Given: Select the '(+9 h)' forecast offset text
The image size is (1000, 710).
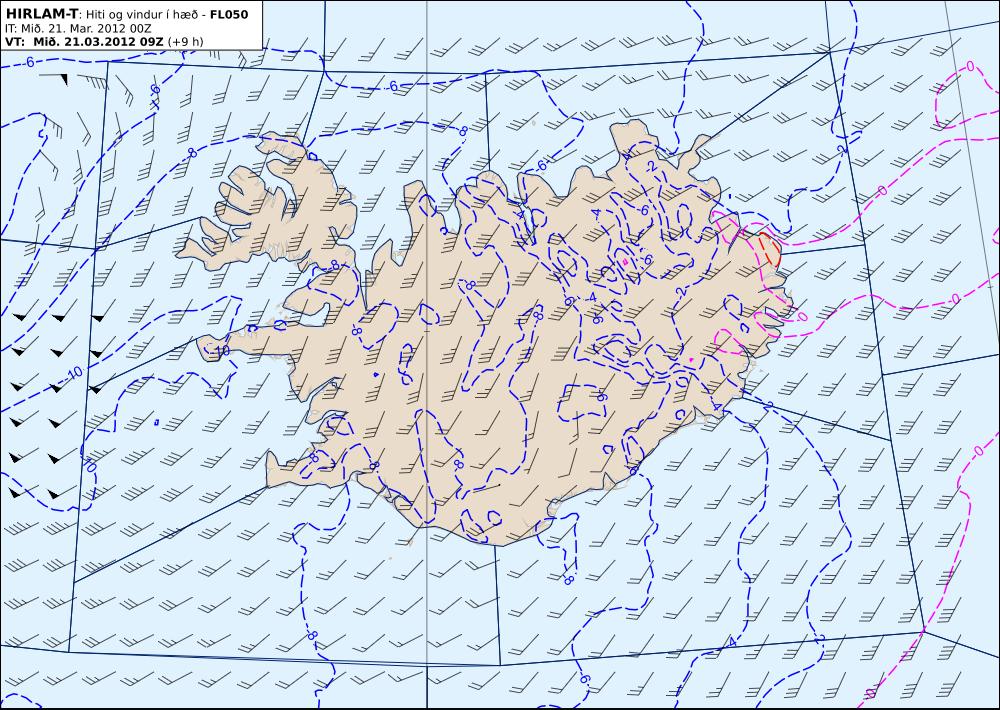Looking at the screenshot, I should tap(185, 42).
